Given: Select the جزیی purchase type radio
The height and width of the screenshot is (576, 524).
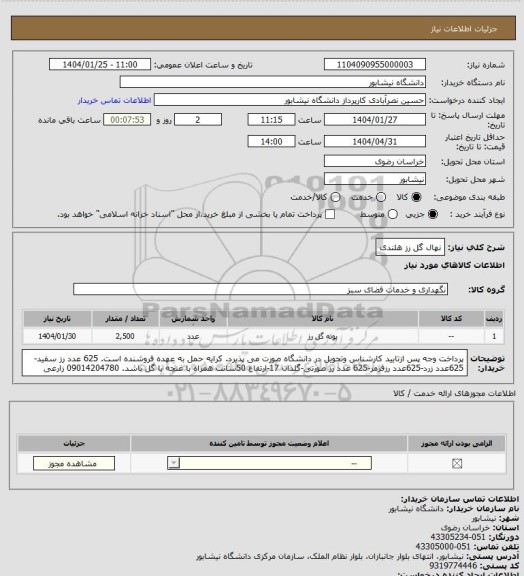Looking at the screenshot, I should click(433, 214).
